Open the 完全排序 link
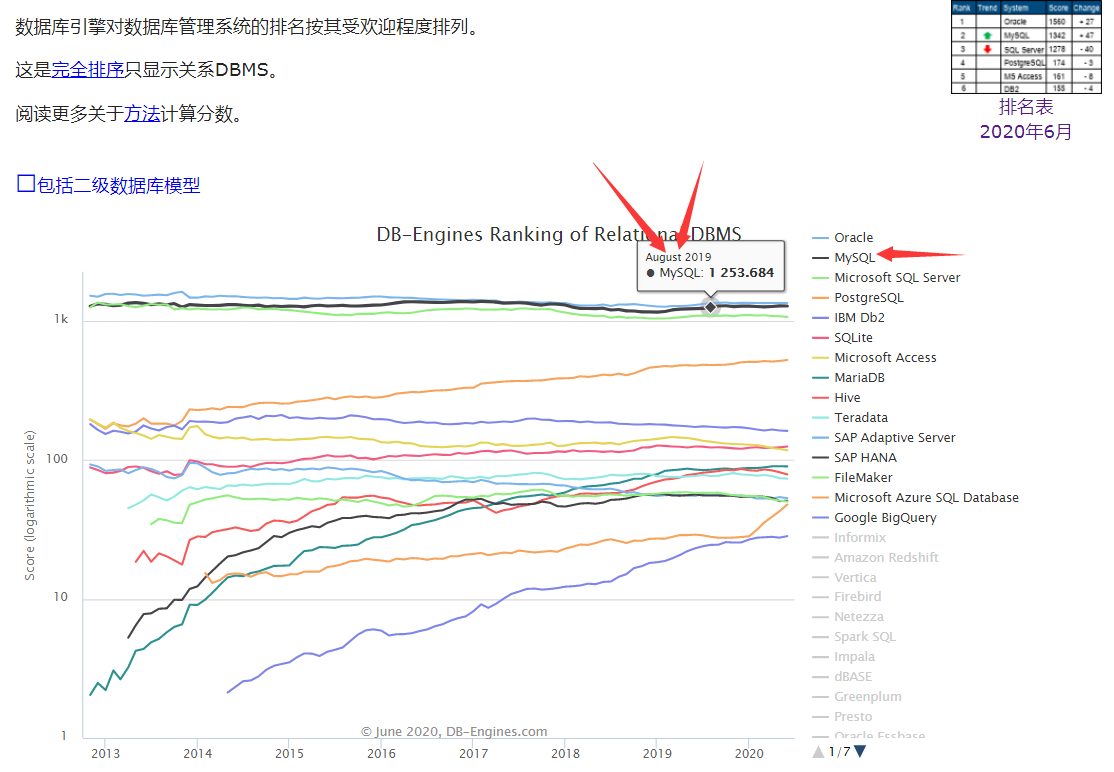This screenshot has width=1114, height=772. [88, 70]
